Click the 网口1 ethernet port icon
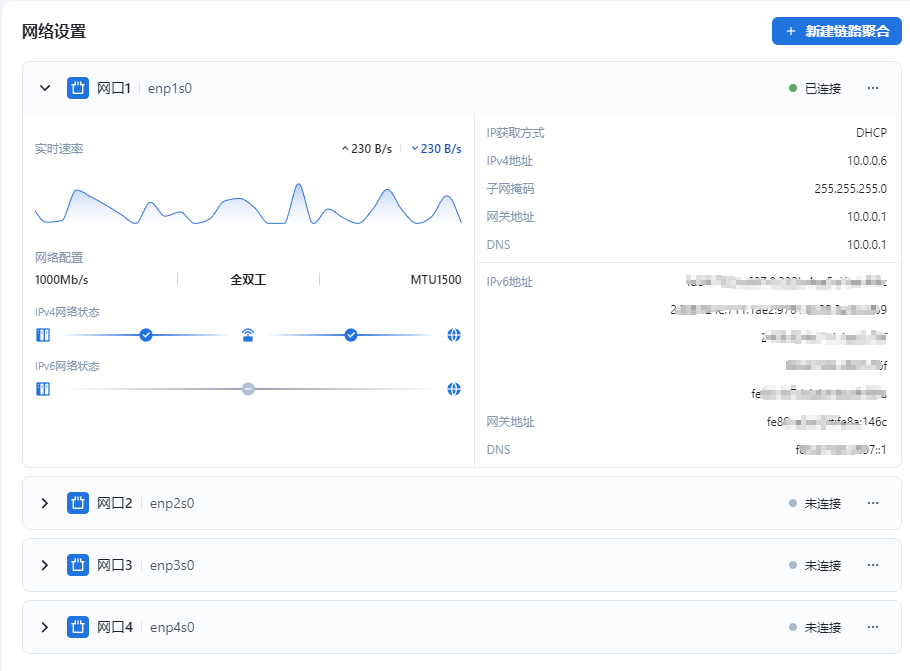Image resolution: width=910 pixels, height=671 pixels. click(78, 88)
